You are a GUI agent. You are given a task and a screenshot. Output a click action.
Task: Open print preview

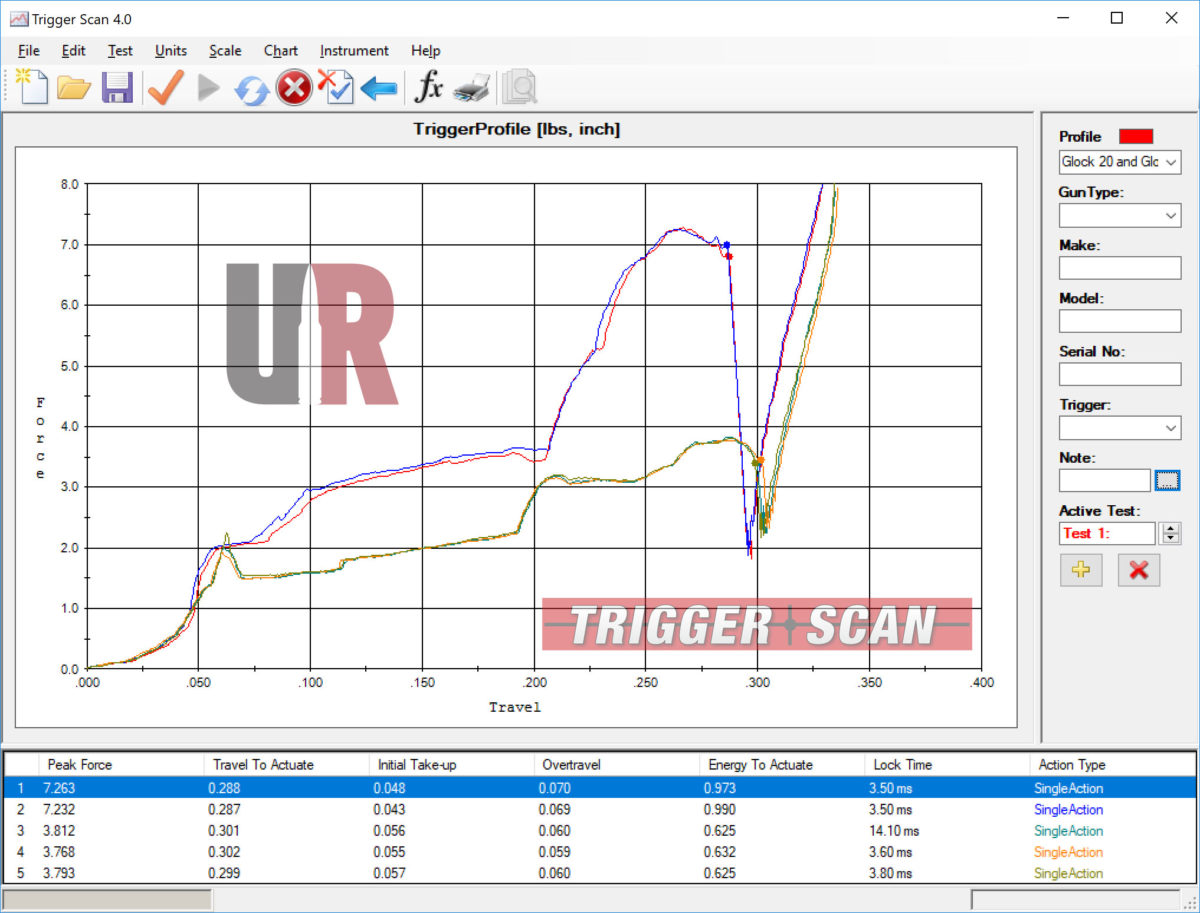(x=520, y=88)
